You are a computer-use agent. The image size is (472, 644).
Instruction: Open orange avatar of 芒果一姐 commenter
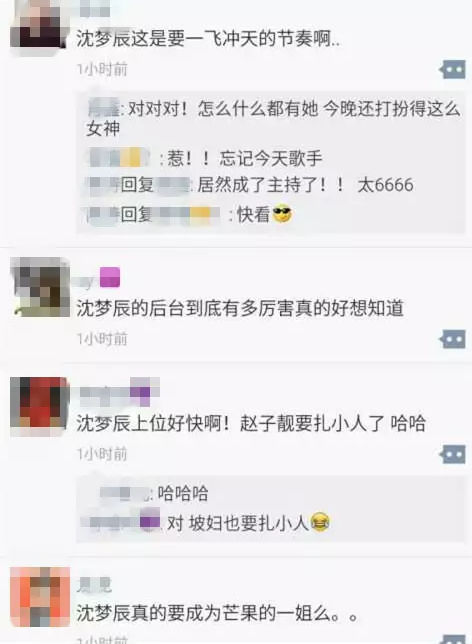click(40, 597)
